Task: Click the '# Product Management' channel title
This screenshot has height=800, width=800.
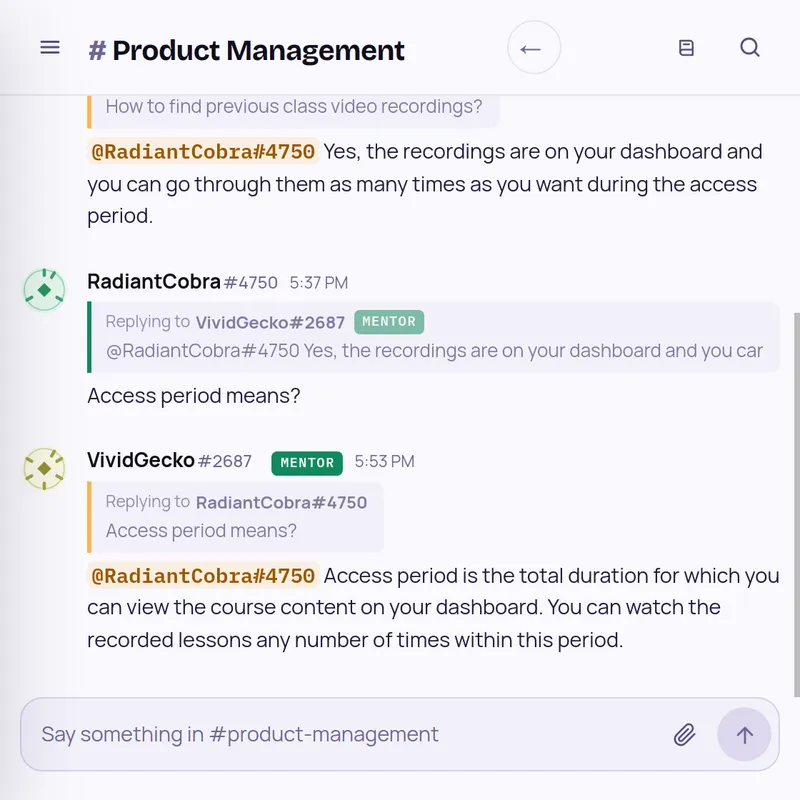Action: 246,50
